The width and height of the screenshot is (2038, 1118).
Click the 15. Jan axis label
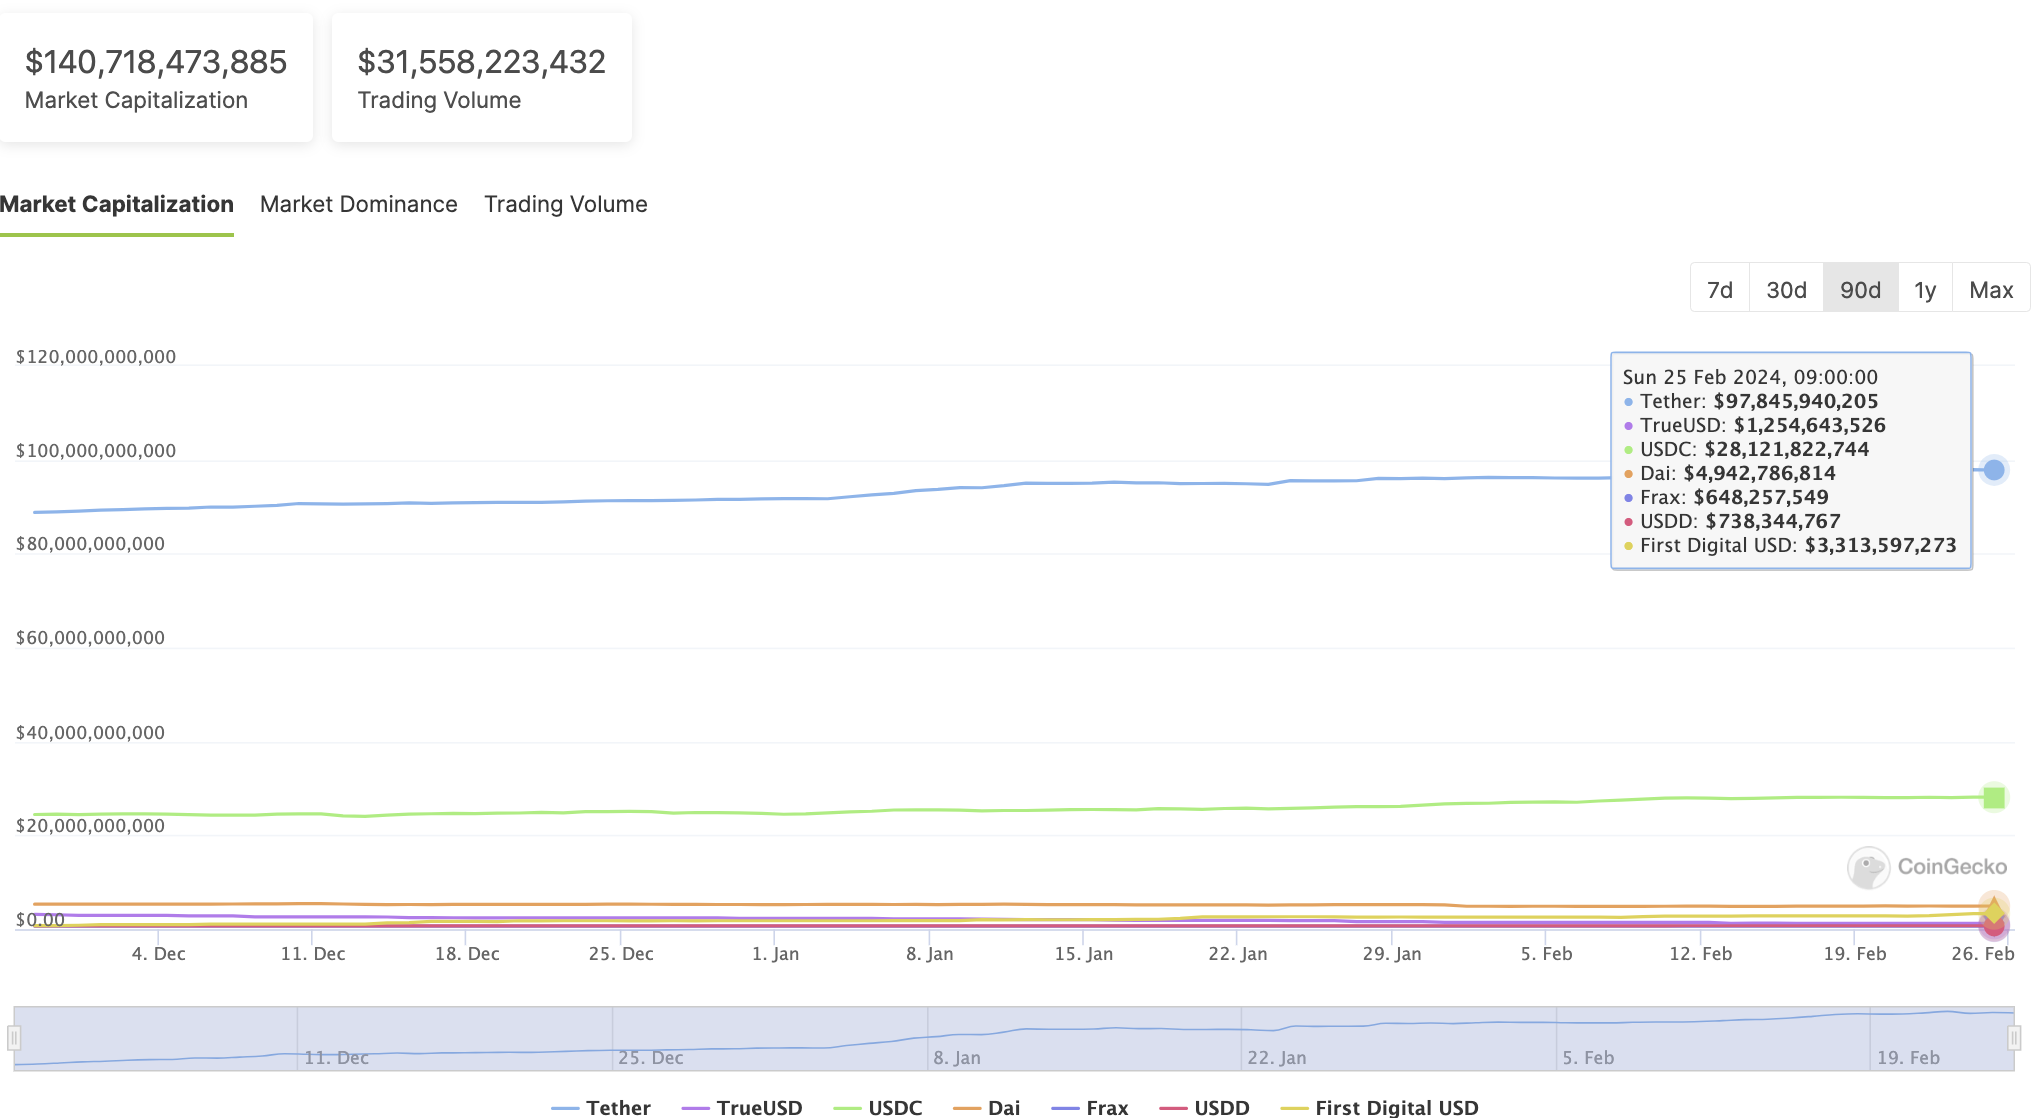(x=1083, y=953)
